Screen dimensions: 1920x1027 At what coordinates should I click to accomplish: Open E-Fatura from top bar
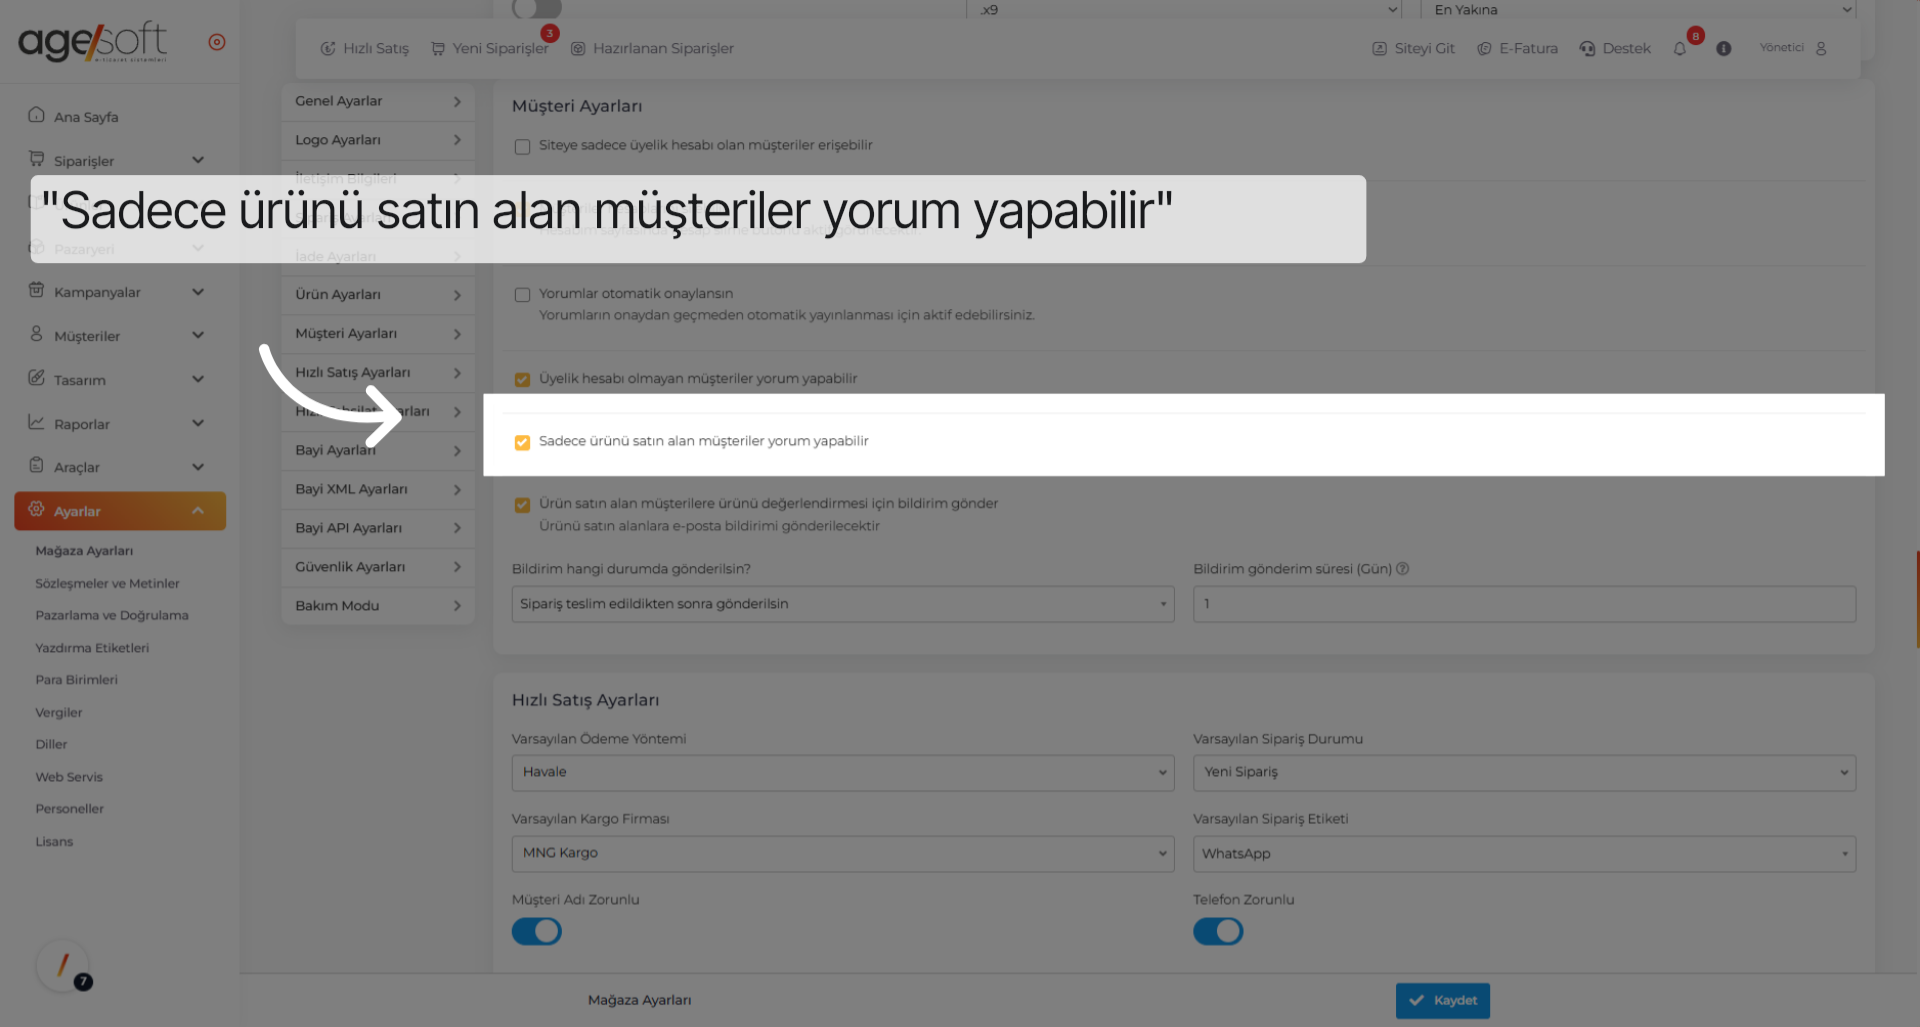1518,48
